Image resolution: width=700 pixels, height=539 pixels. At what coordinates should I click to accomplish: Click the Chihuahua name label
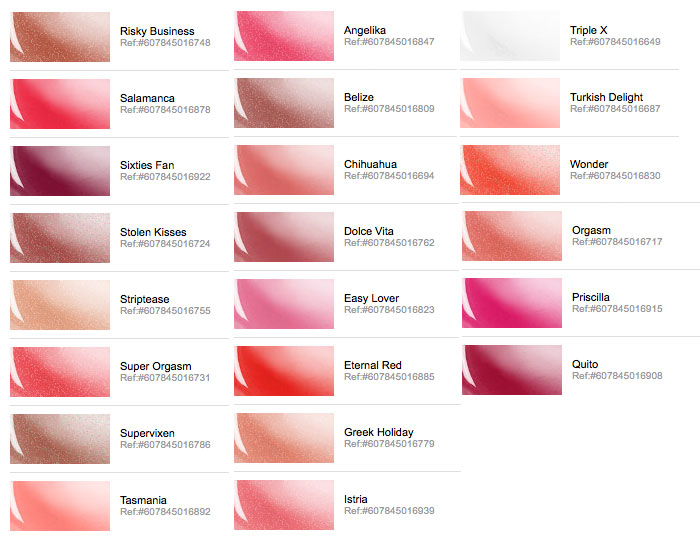click(x=371, y=164)
